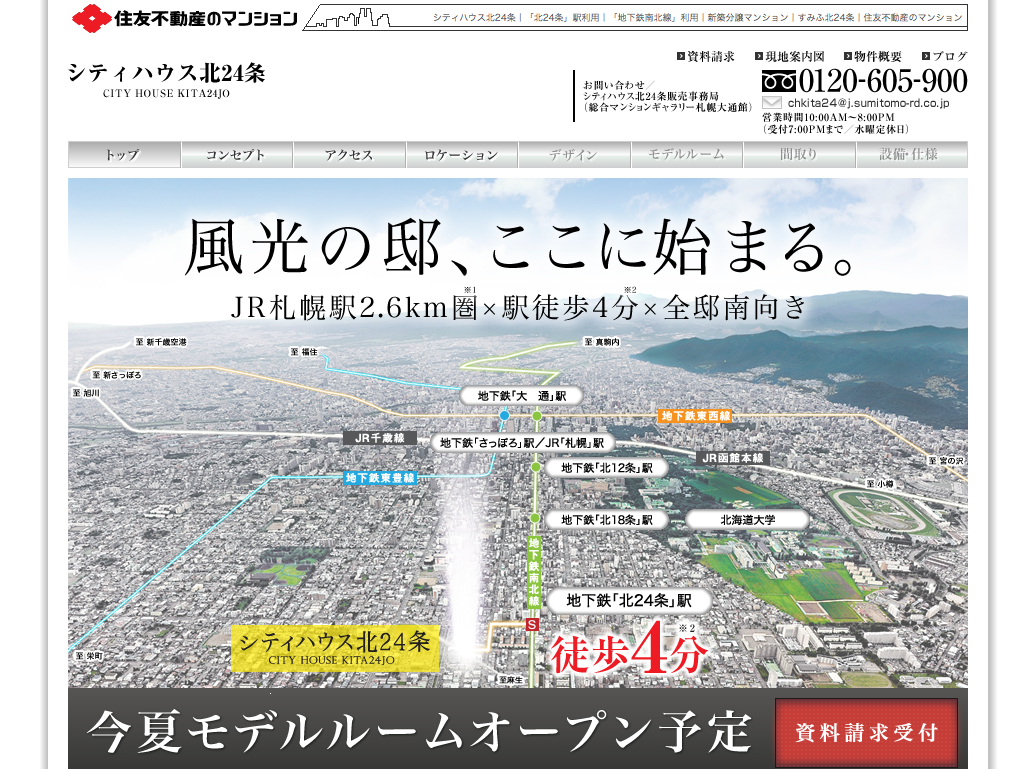
Task: Click the free-dial phone icon beside 0120-605-900
Action: (779, 80)
